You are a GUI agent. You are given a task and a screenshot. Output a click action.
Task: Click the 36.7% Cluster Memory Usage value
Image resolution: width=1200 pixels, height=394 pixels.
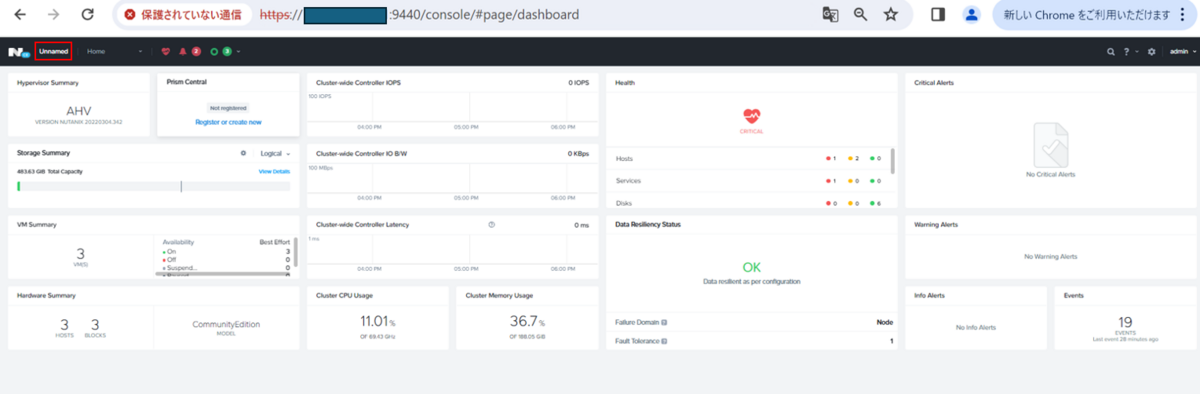(x=527, y=322)
